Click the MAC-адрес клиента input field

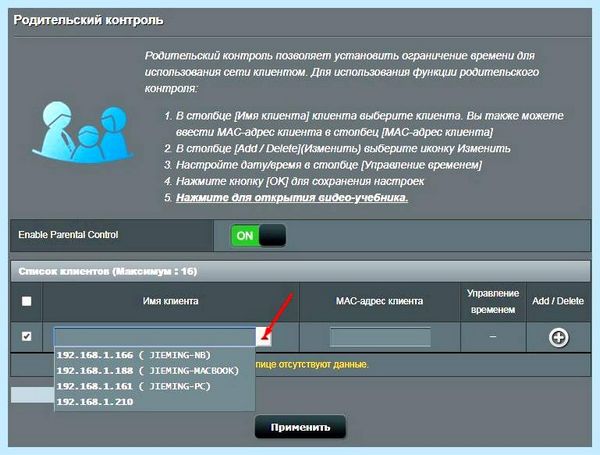tap(380, 337)
